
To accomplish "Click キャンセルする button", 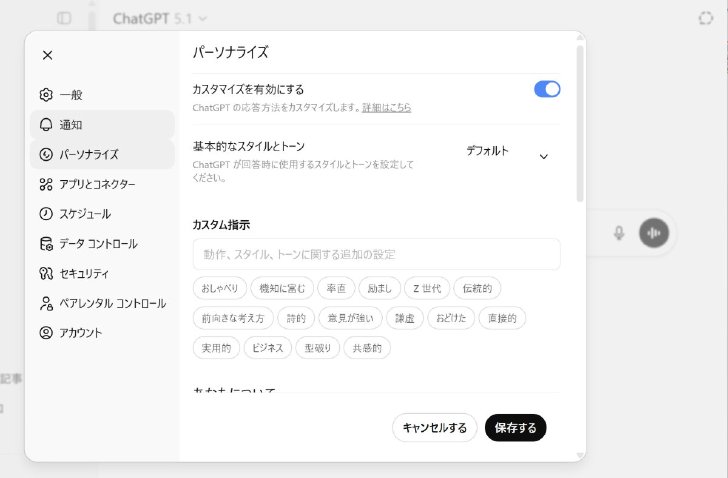I will coord(435,427).
